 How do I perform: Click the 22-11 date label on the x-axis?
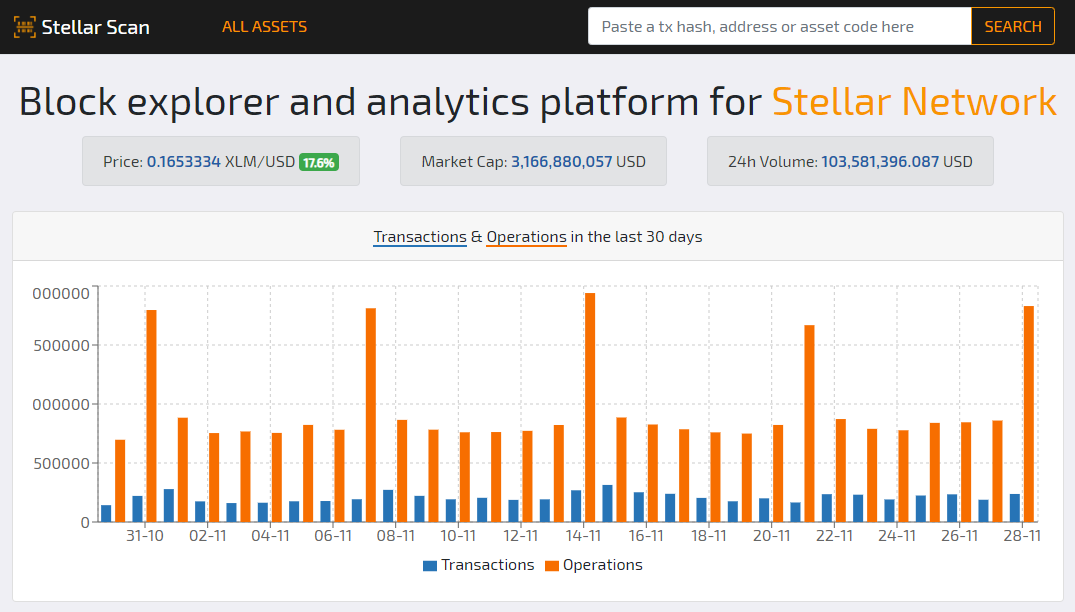[x=834, y=536]
